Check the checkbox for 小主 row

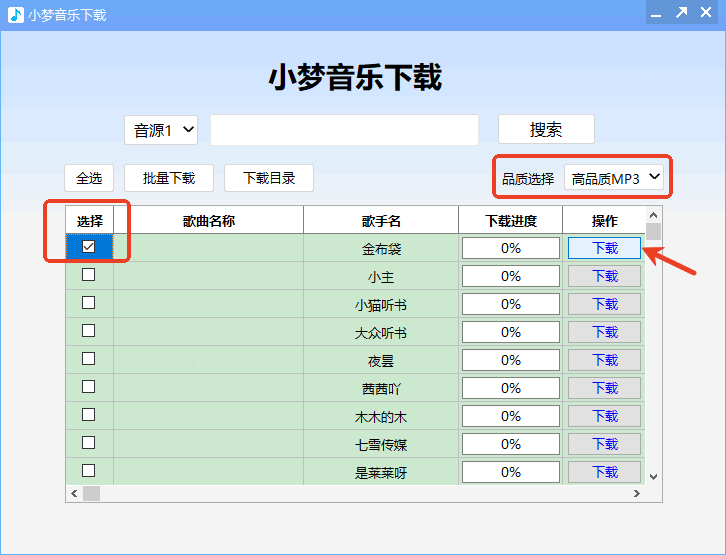point(88,274)
